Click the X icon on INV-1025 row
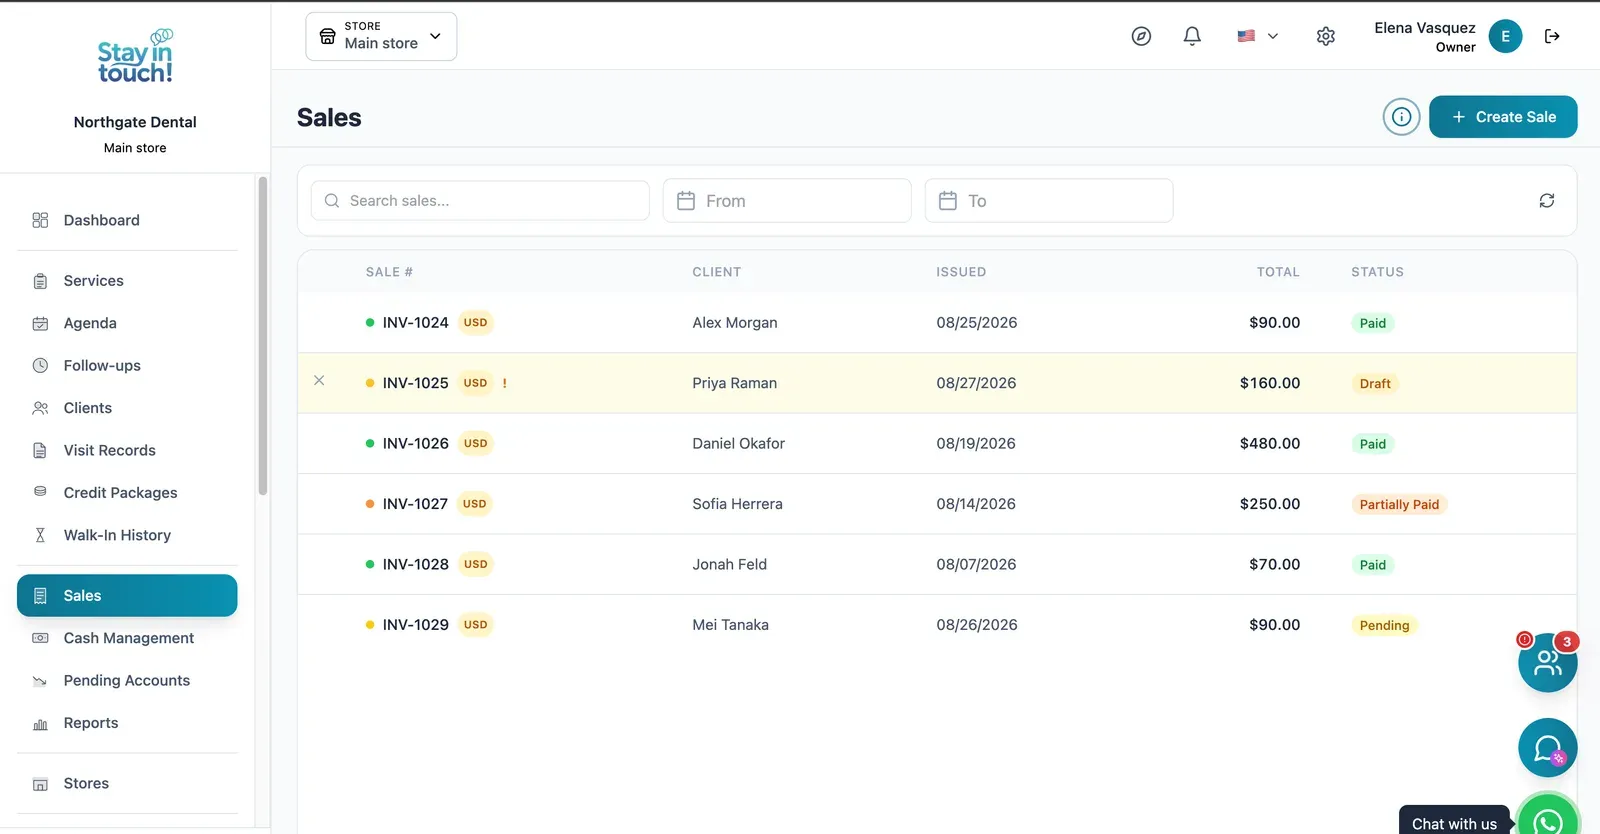The width and height of the screenshot is (1600, 834). [x=319, y=380]
